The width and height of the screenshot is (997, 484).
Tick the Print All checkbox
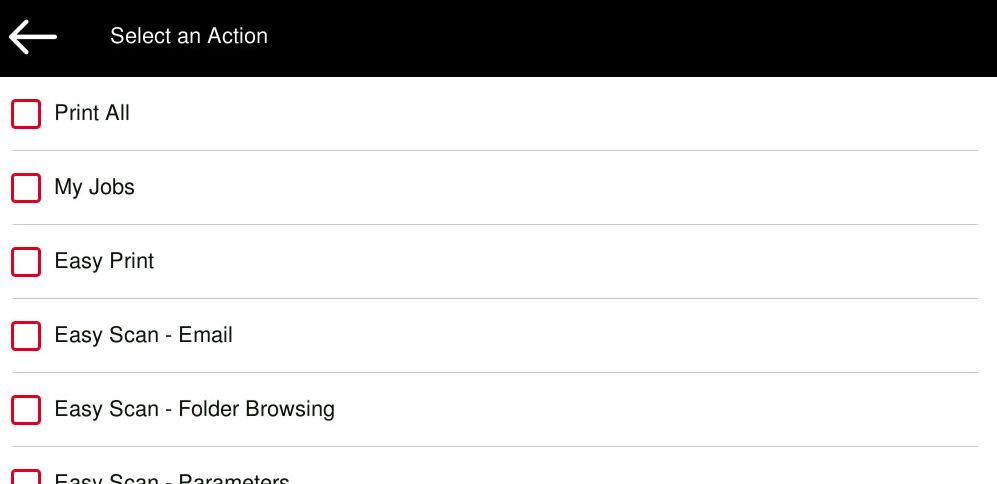pos(26,114)
